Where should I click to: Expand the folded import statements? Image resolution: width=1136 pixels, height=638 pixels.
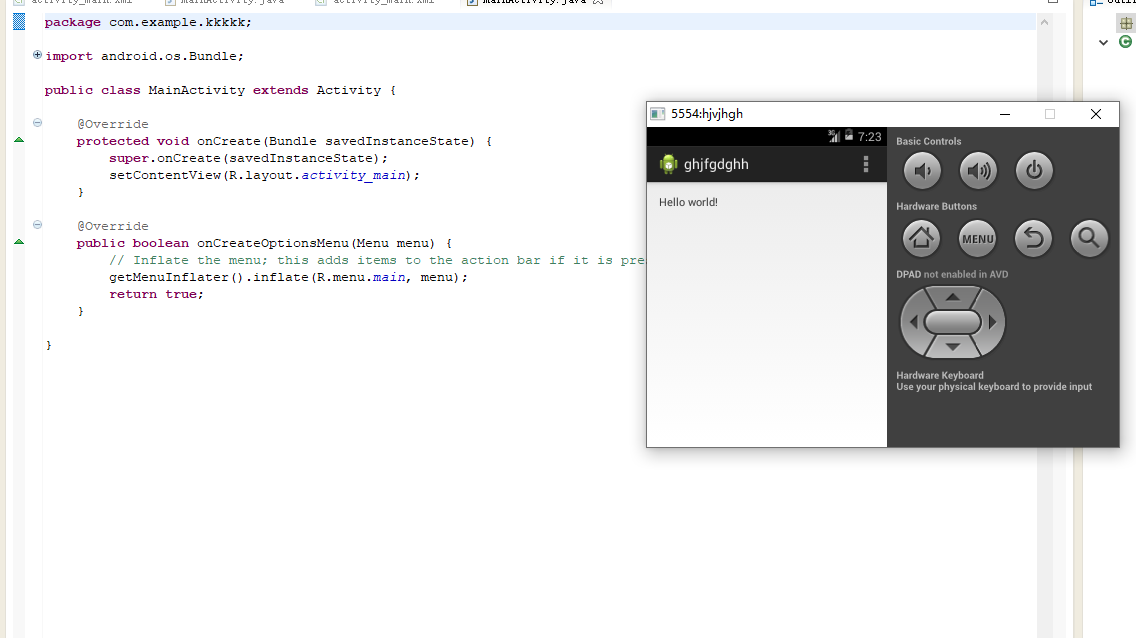pyautogui.click(x=37, y=55)
